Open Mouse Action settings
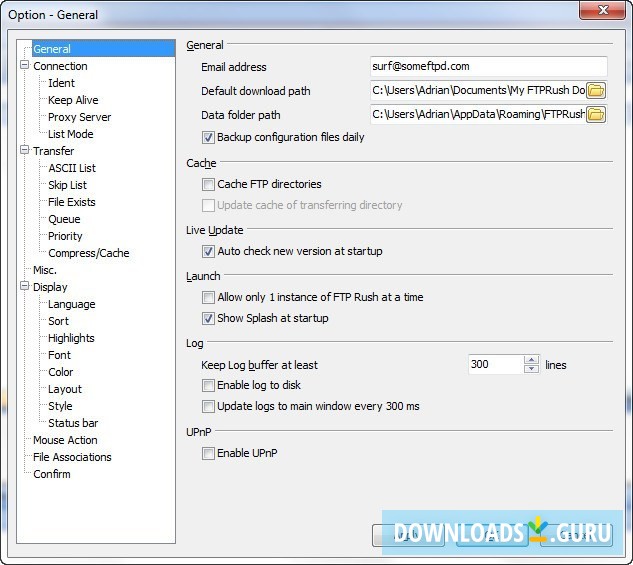This screenshot has width=633, height=565. click(65, 440)
